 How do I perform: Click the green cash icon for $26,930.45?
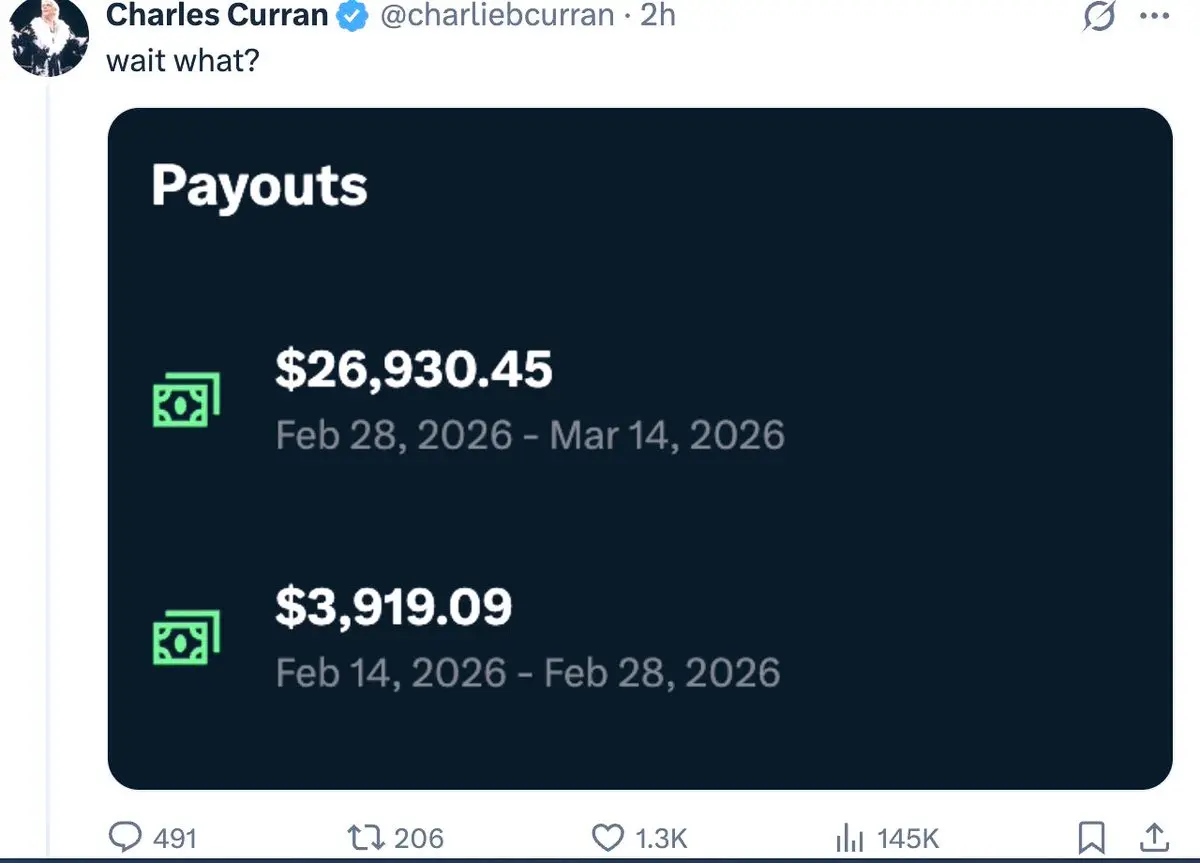pyautogui.click(x=185, y=401)
